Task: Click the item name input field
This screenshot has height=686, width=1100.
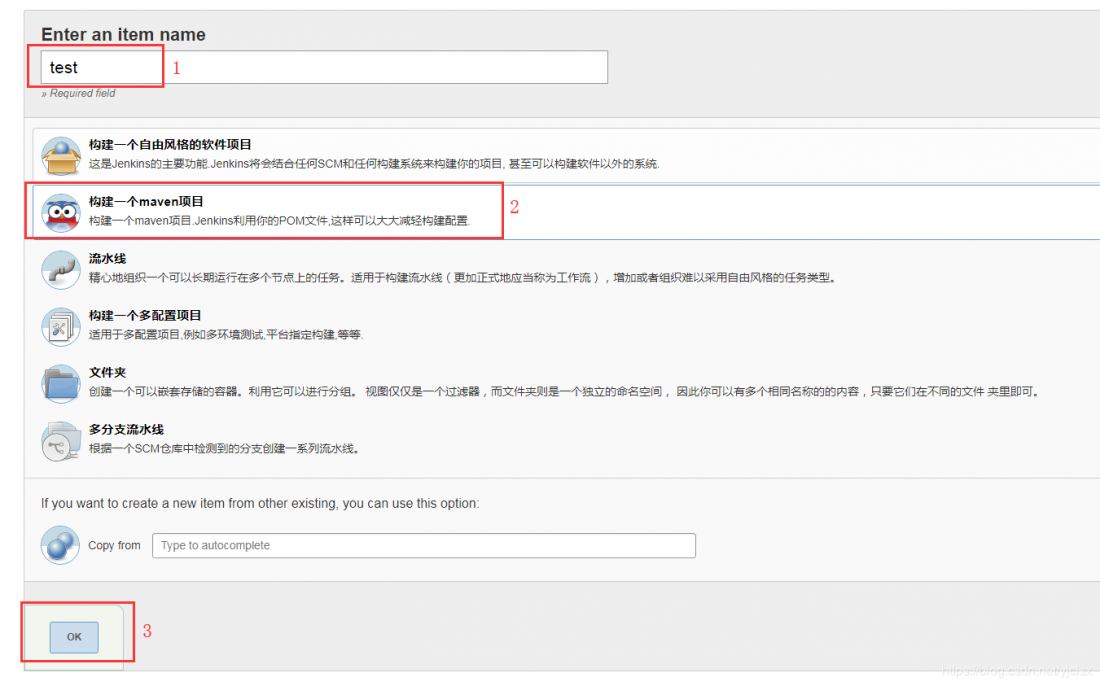Action: [x=324, y=67]
